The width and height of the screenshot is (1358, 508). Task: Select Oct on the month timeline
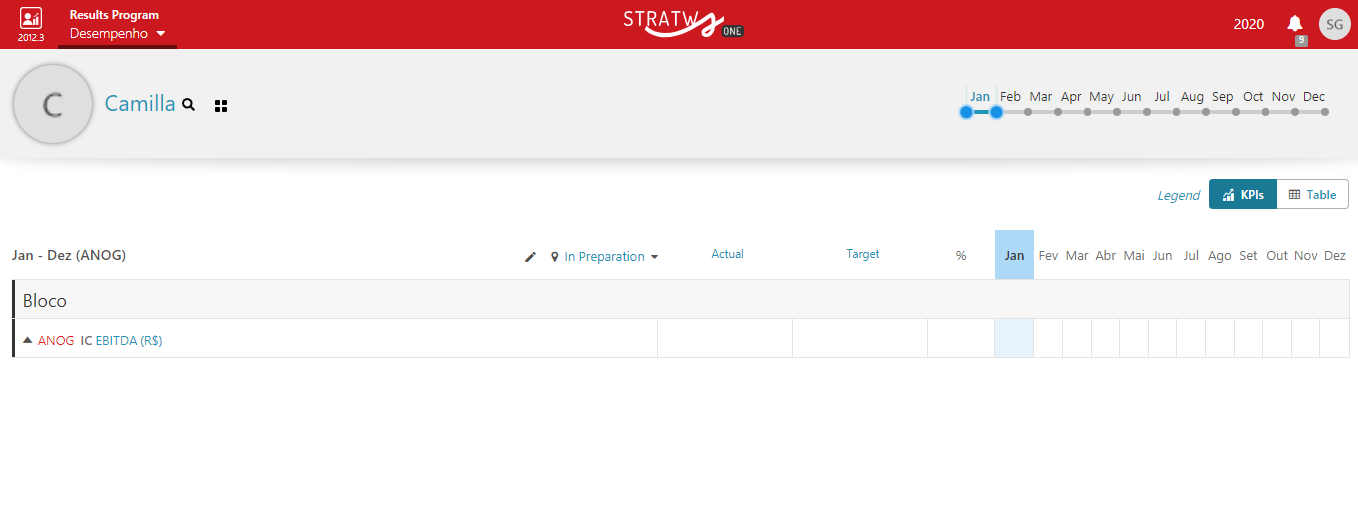point(1253,97)
